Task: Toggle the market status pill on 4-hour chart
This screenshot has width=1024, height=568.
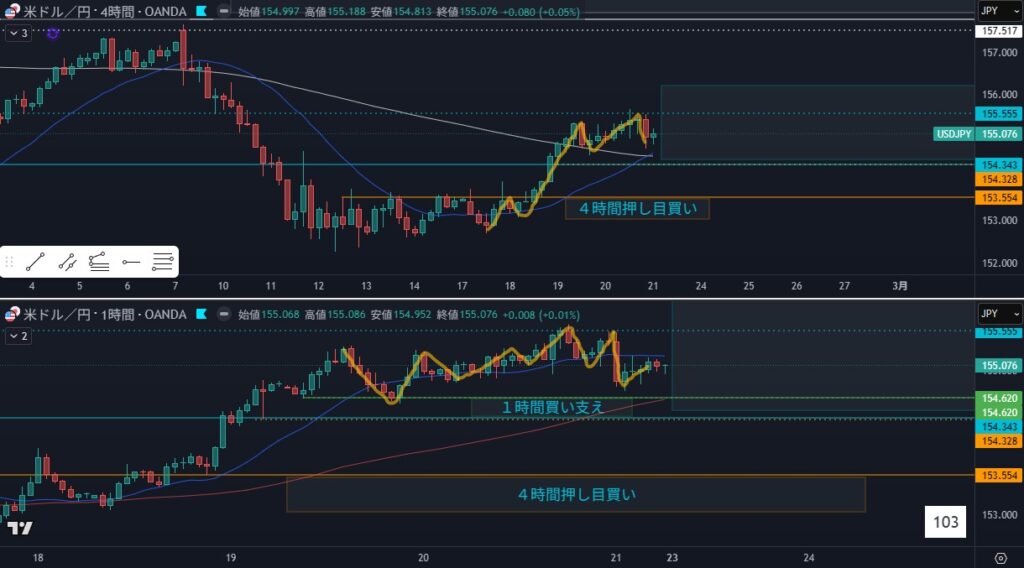Action: coord(225,11)
